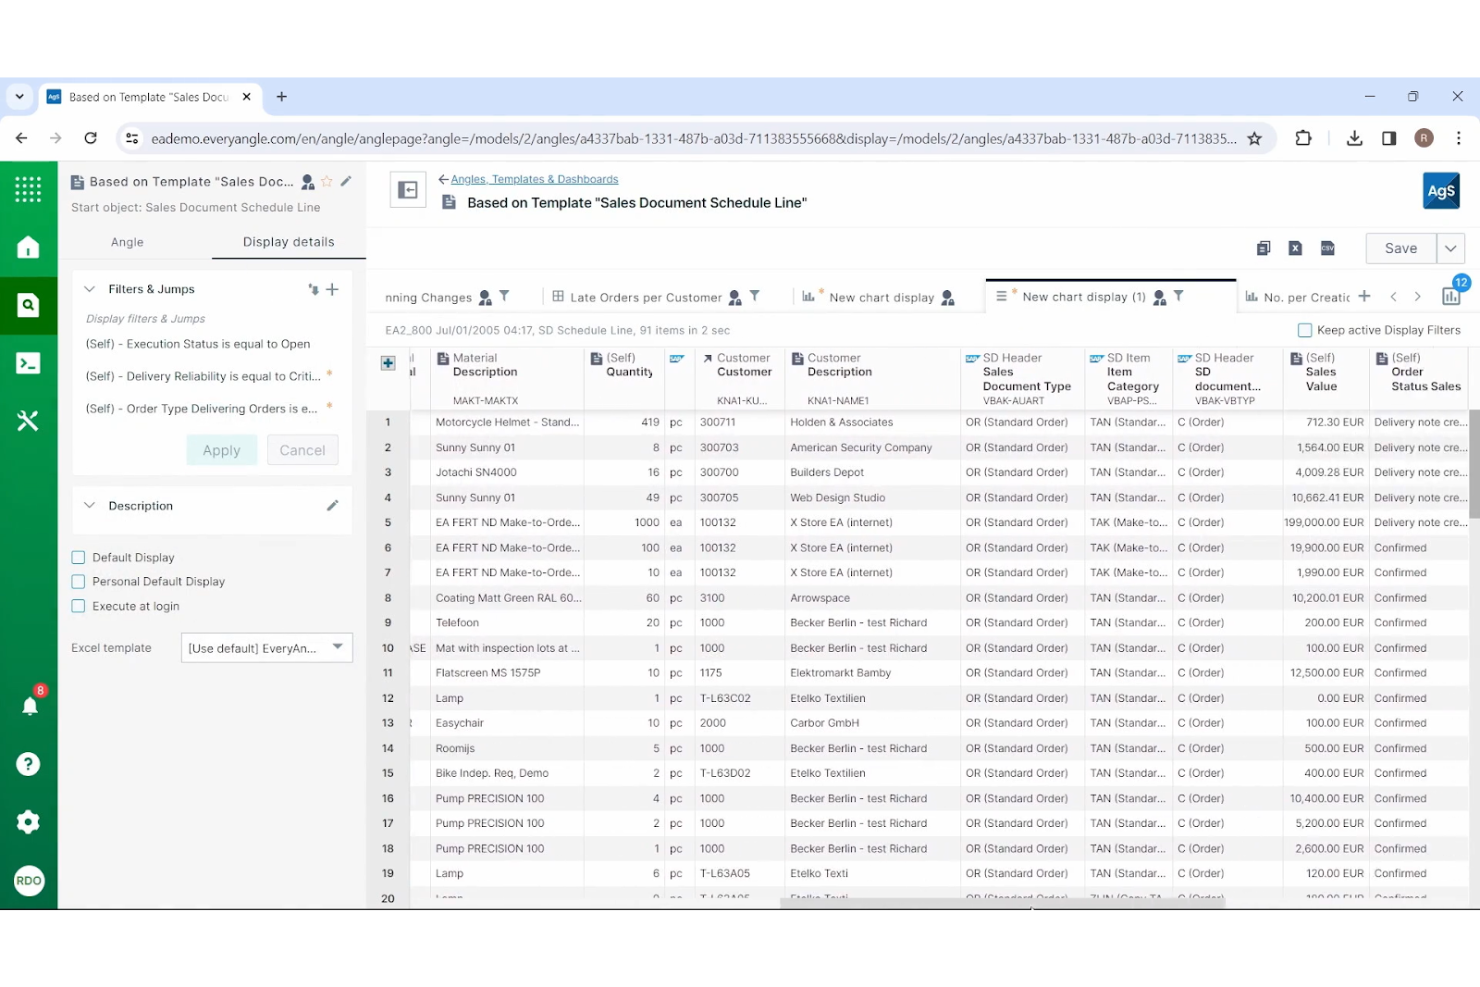Collapse the Description section
The image size is (1480, 987).
(89, 506)
